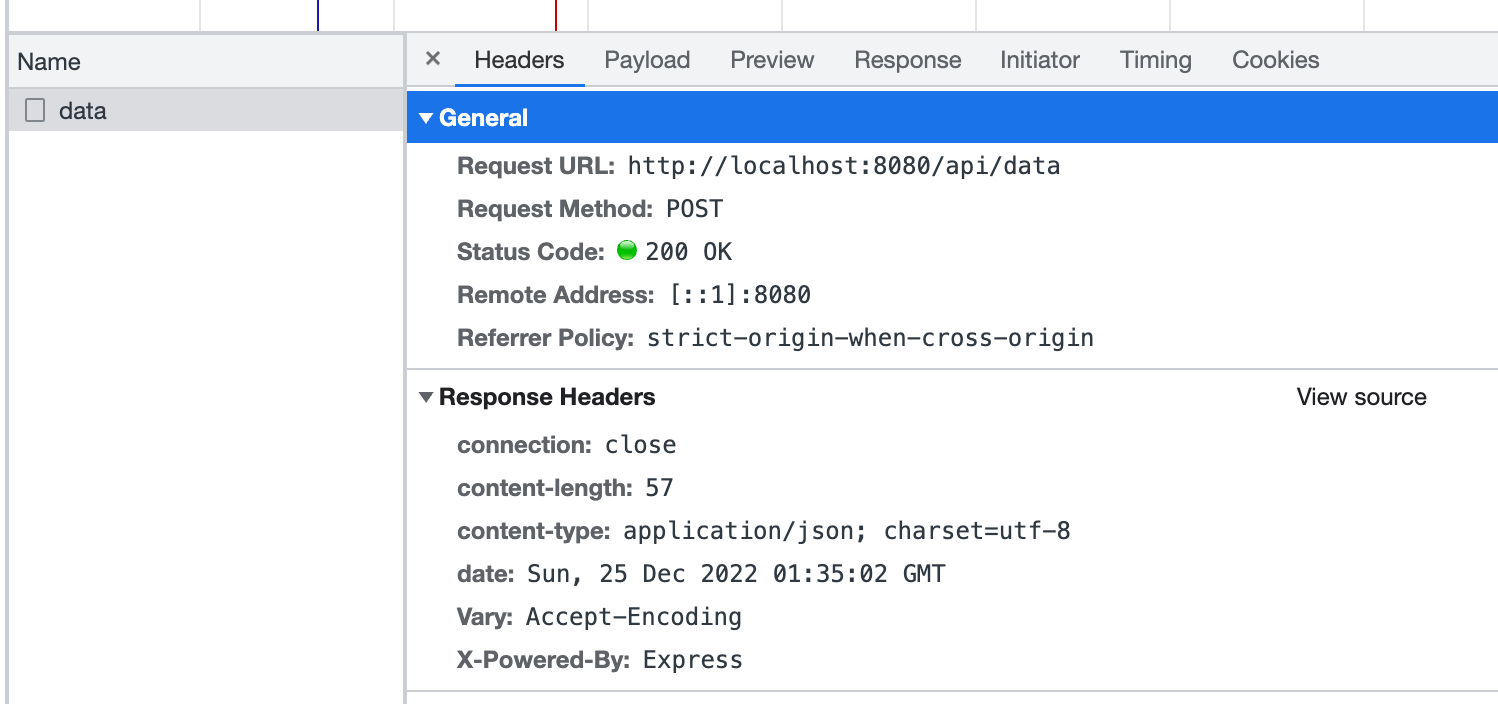Click the connection close header value
The height and width of the screenshot is (704, 1498).
[x=640, y=445]
